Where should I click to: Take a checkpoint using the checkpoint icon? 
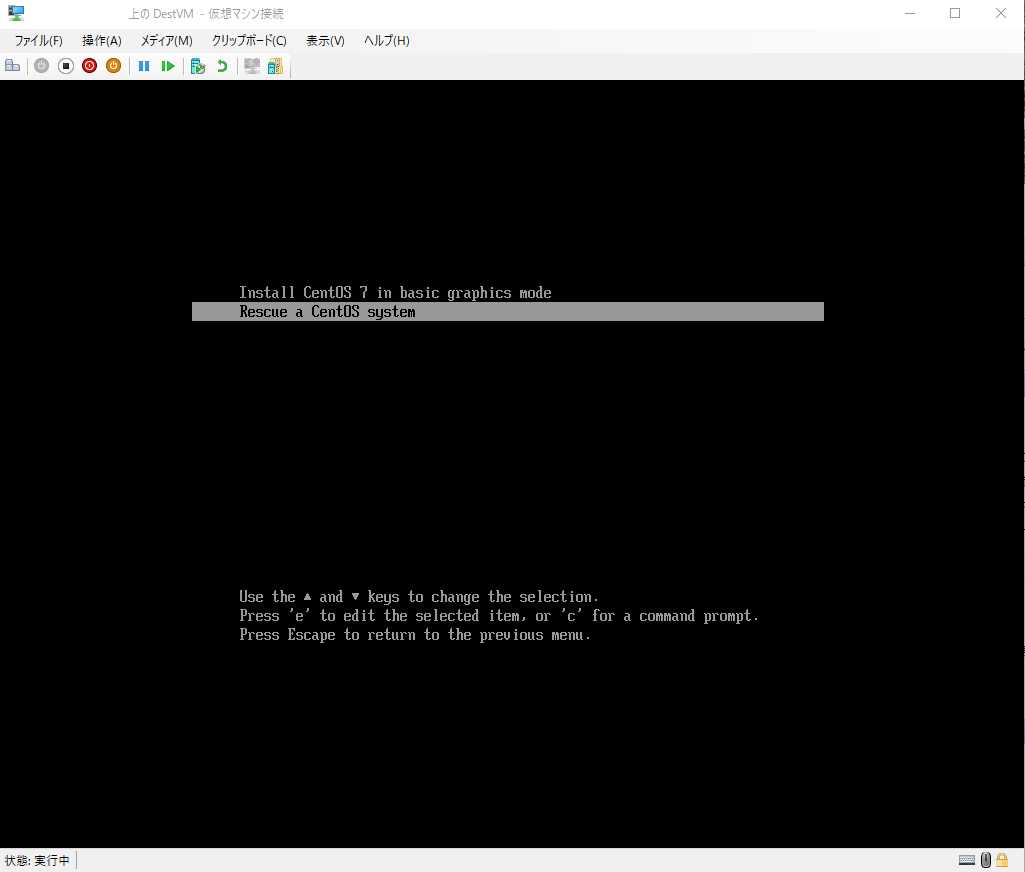click(x=197, y=65)
